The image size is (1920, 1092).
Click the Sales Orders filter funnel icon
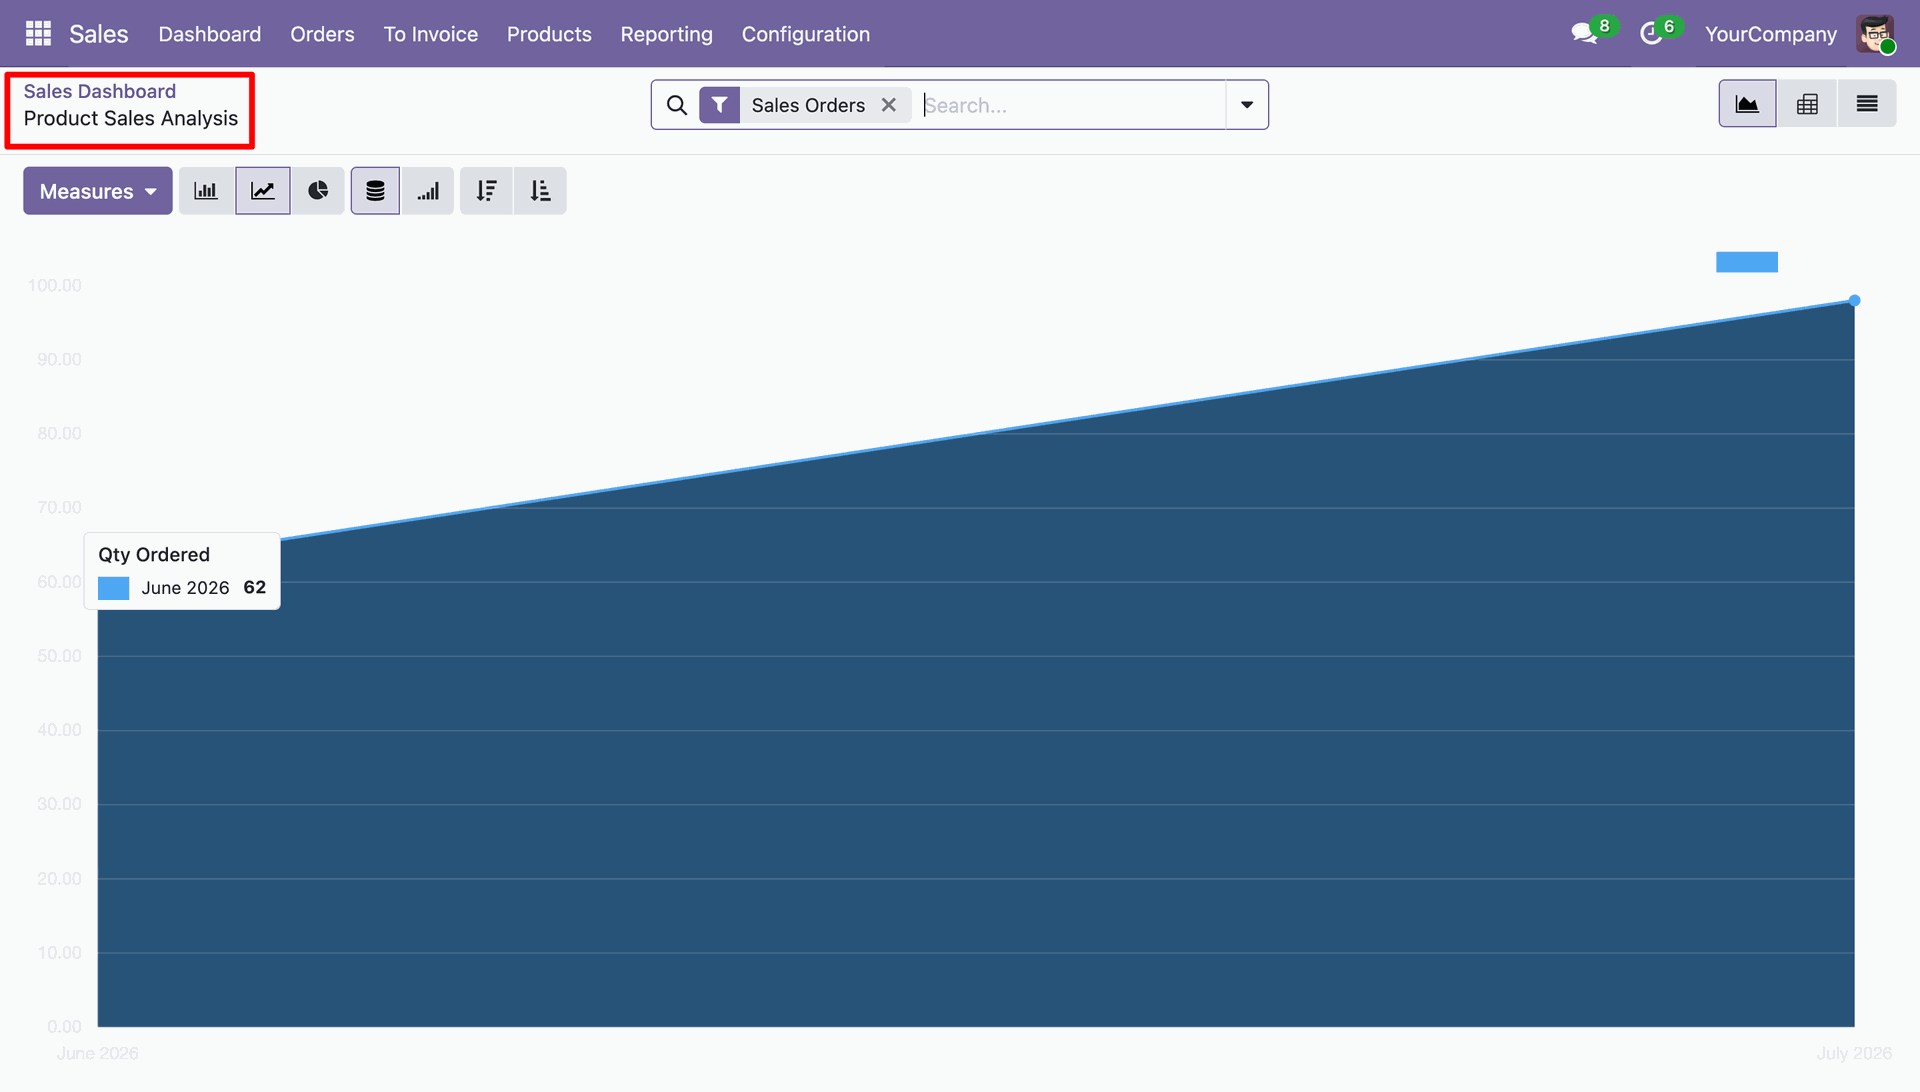[720, 105]
